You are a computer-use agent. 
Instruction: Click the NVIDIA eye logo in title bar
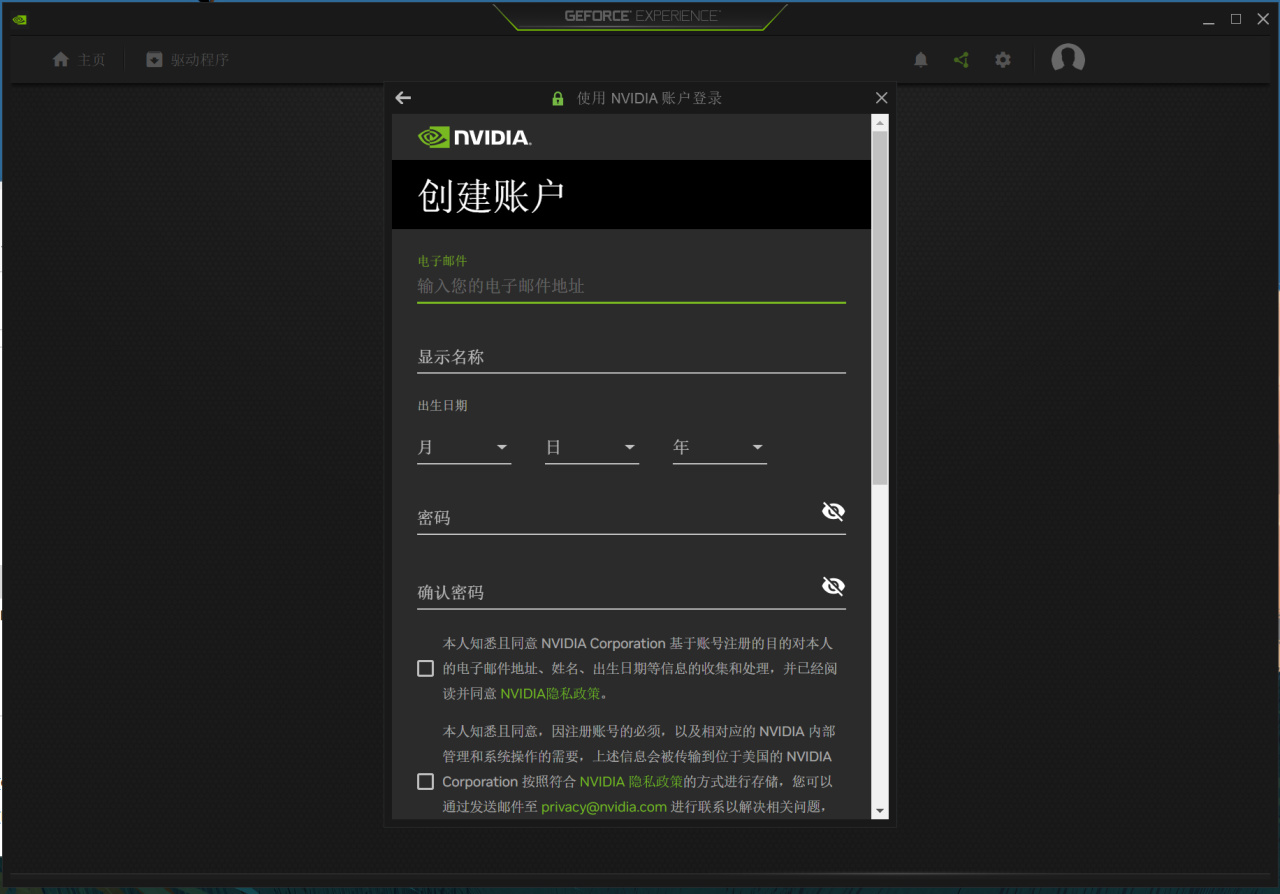coord(20,18)
